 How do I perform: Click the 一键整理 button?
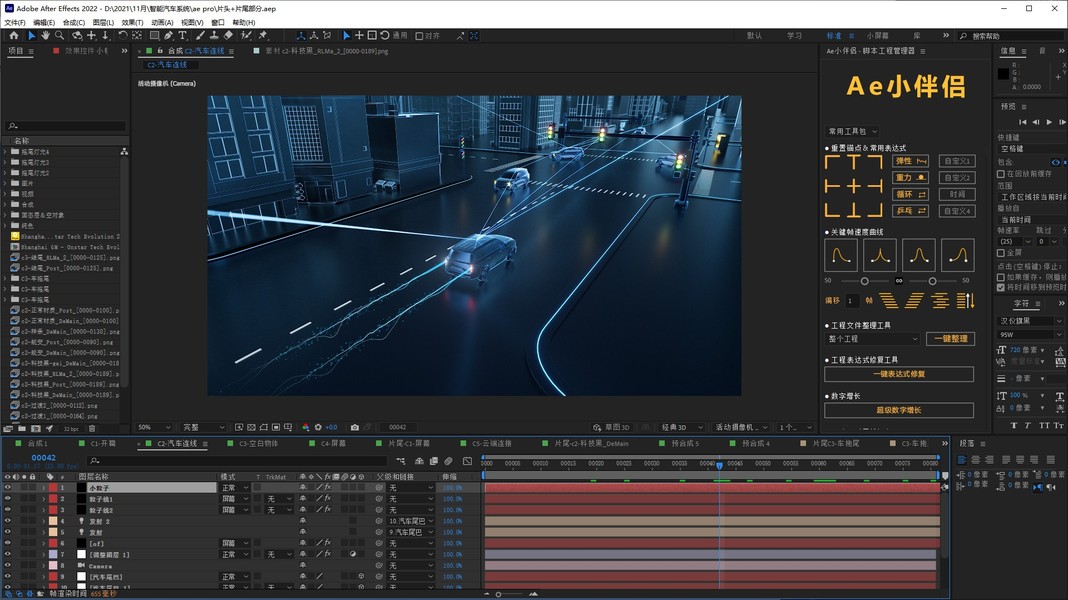949,339
